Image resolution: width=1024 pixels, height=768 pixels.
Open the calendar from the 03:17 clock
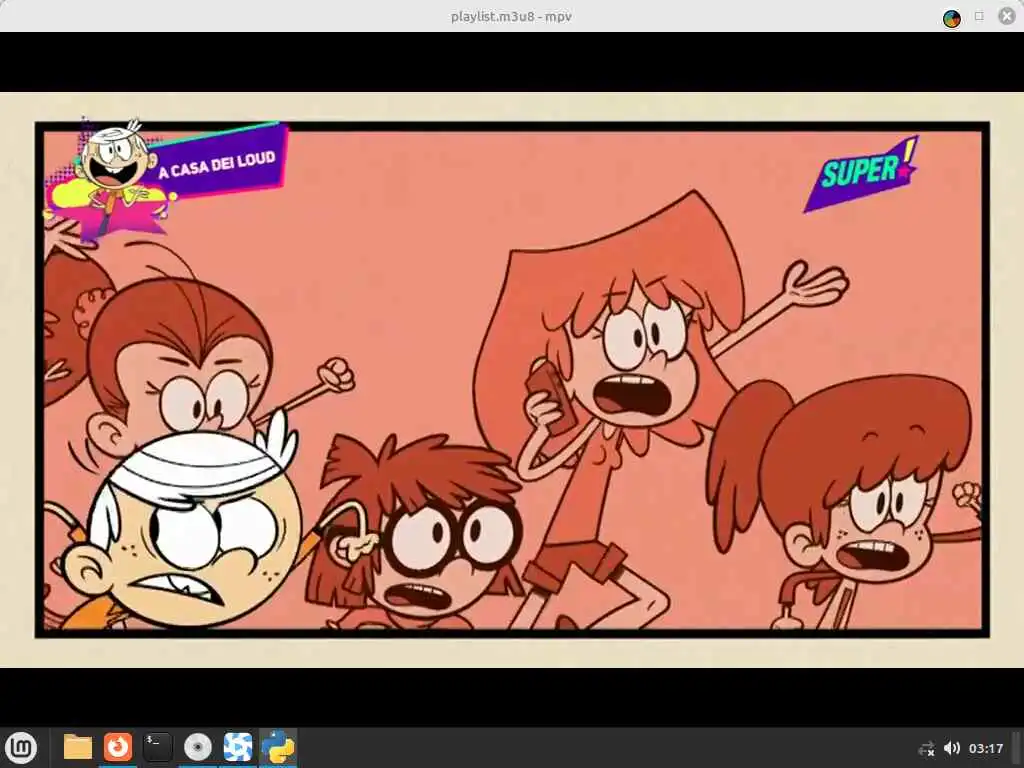(986, 748)
